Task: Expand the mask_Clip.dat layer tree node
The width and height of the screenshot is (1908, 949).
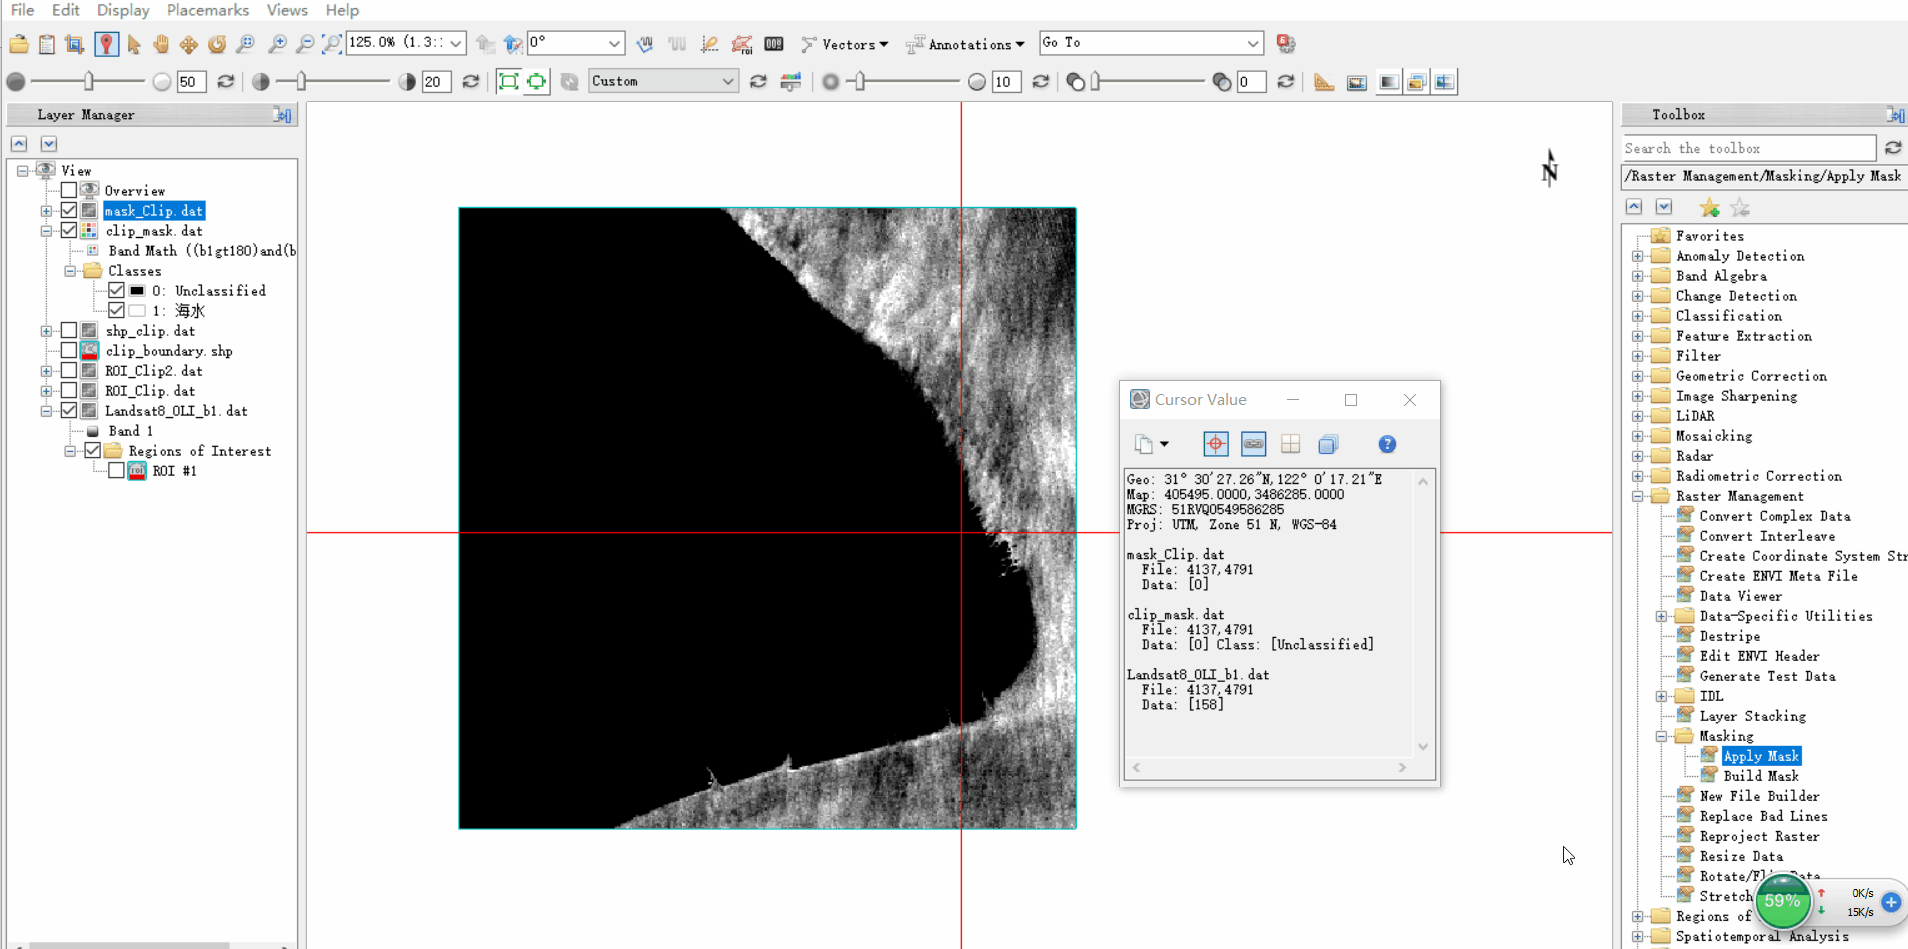Action: (46, 211)
